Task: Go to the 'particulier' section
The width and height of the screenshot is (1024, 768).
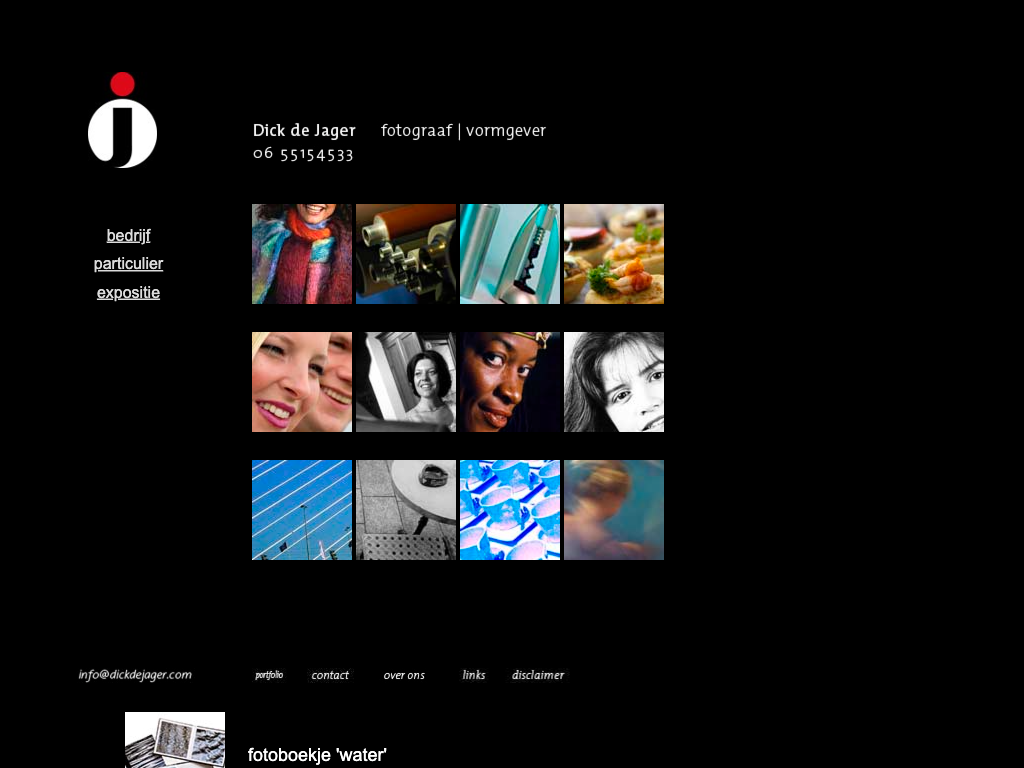Action: click(x=128, y=264)
